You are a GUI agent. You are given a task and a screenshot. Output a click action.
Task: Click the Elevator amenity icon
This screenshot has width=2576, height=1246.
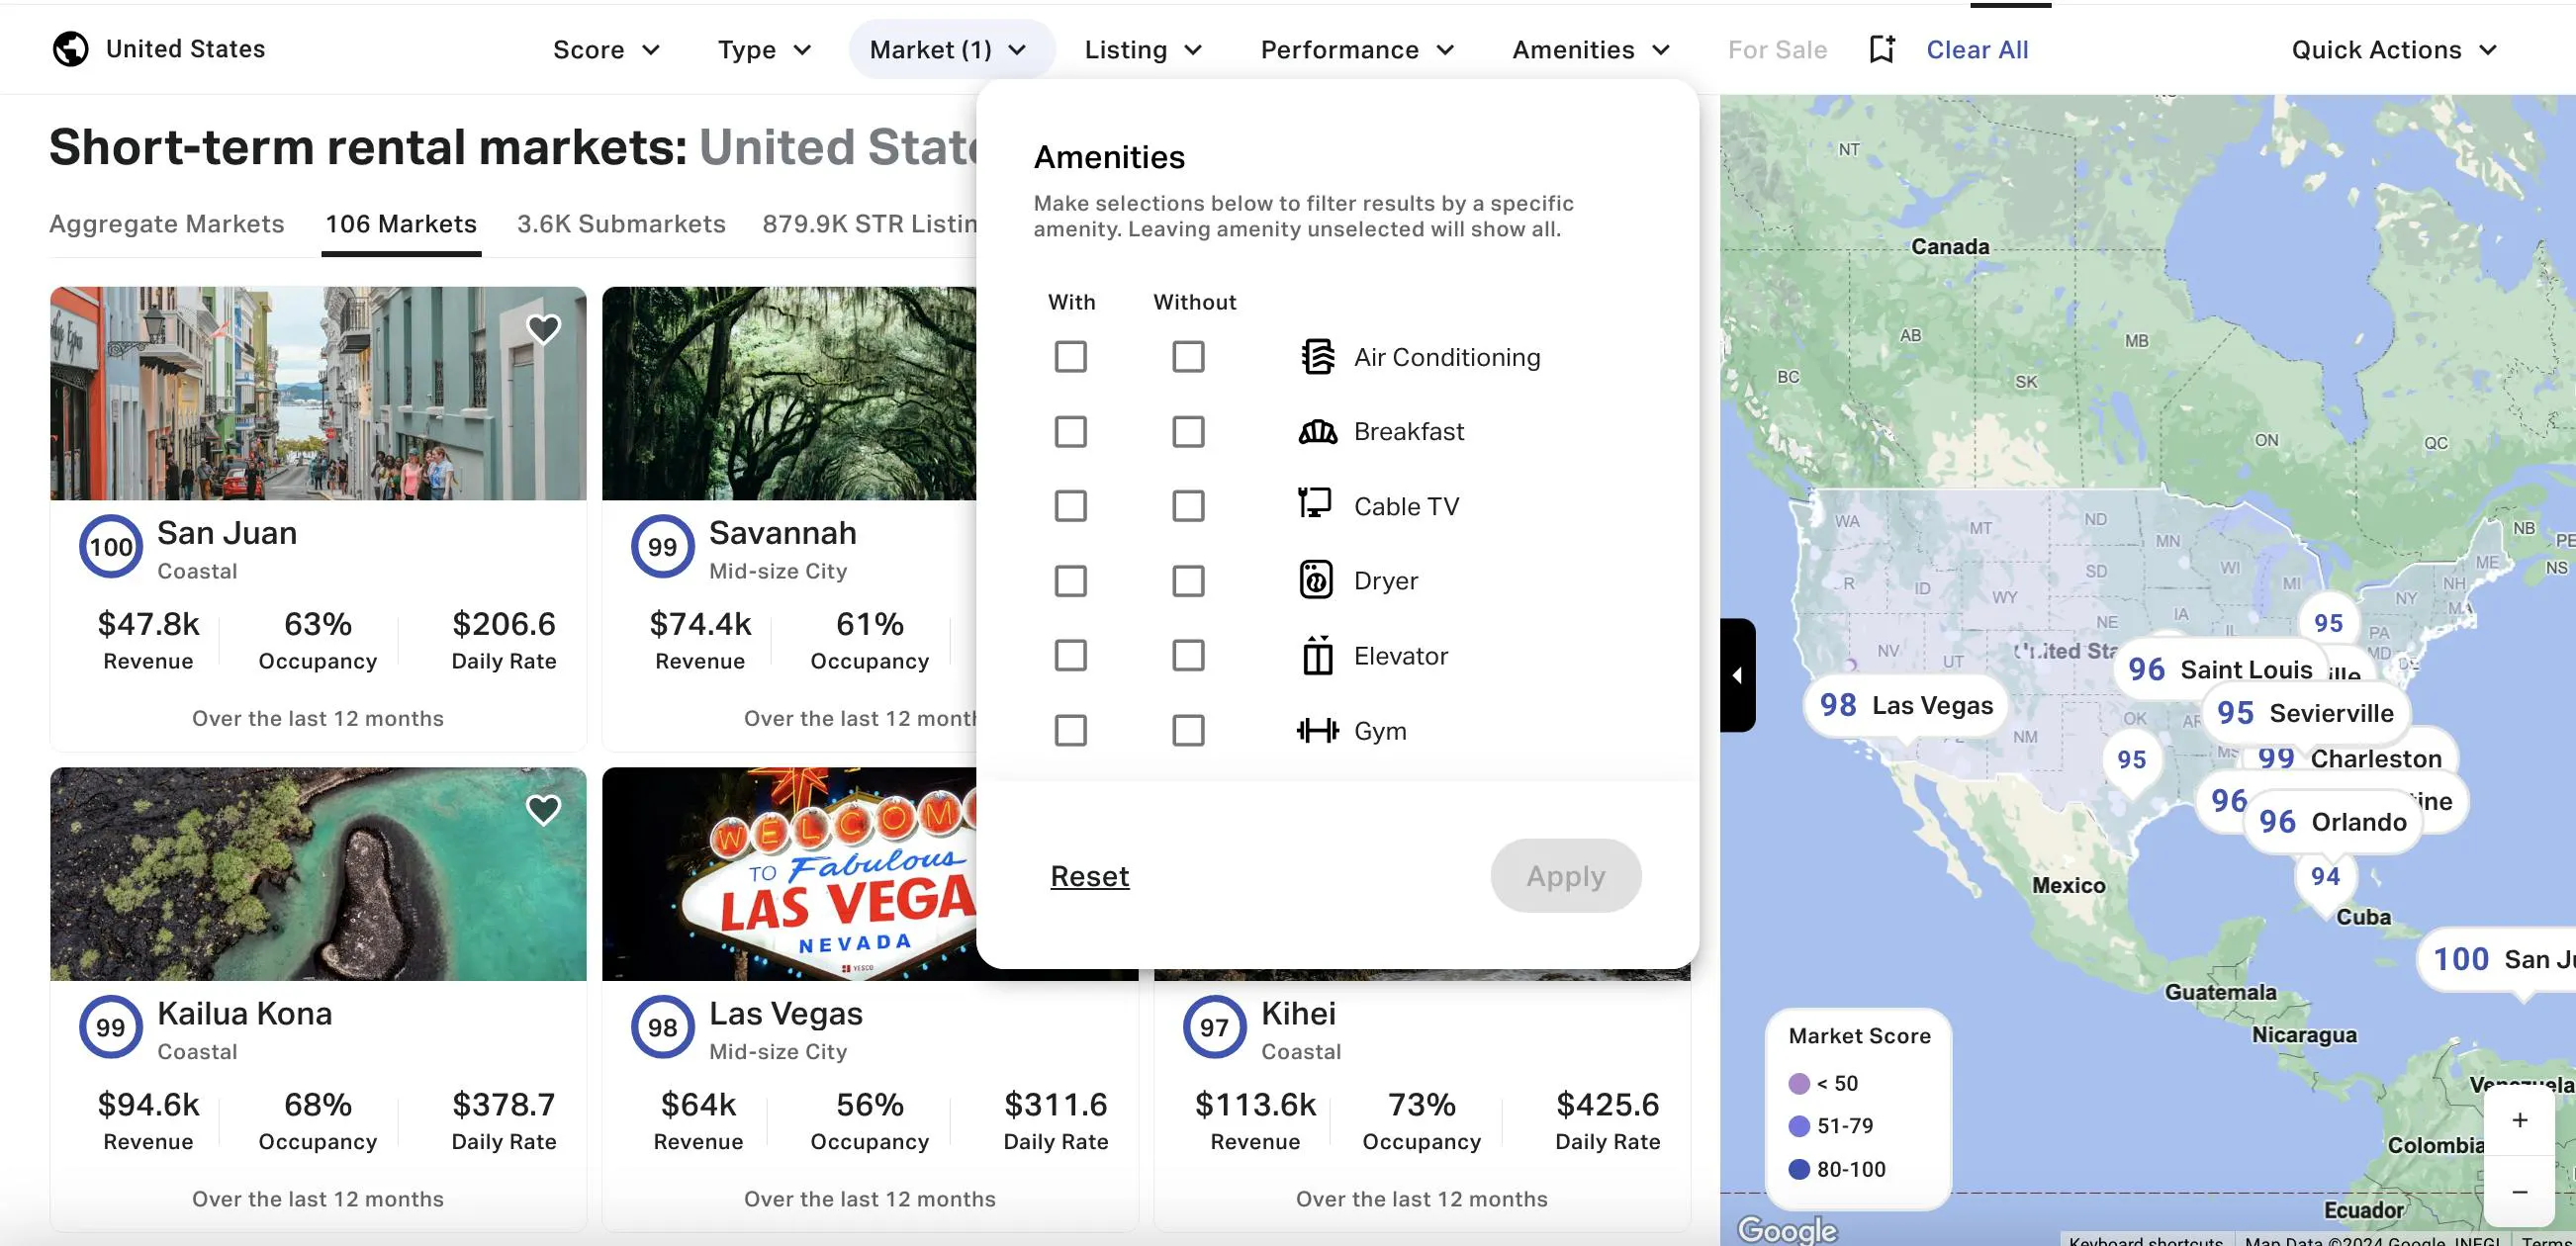(x=1317, y=655)
